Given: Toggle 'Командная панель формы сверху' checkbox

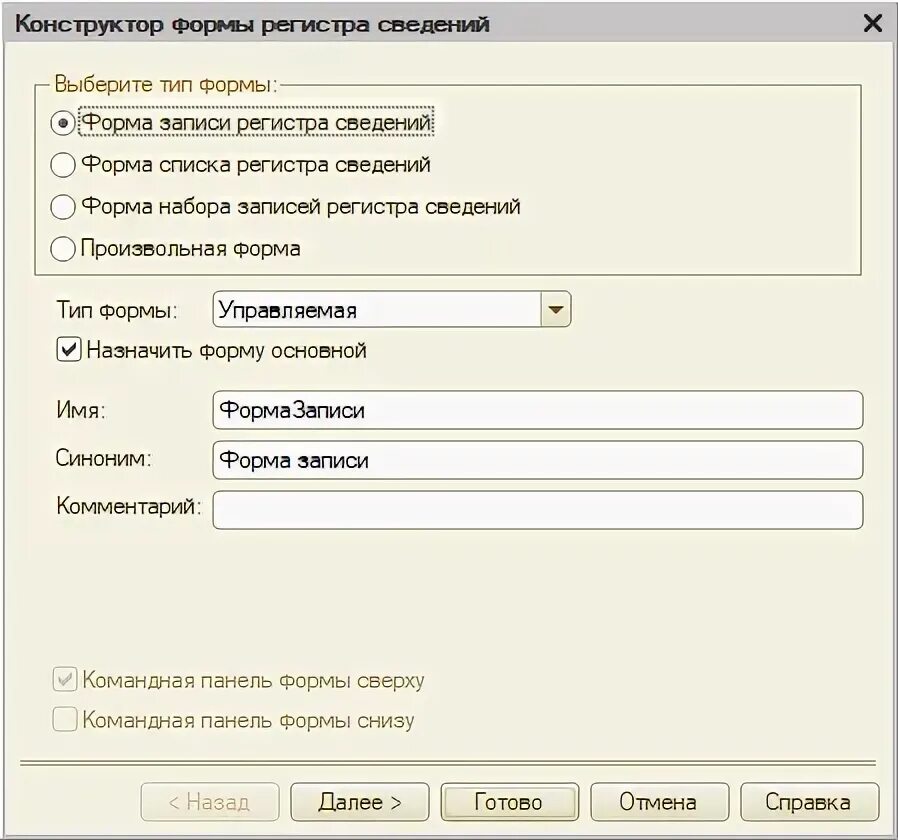Looking at the screenshot, I should [x=65, y=680].
